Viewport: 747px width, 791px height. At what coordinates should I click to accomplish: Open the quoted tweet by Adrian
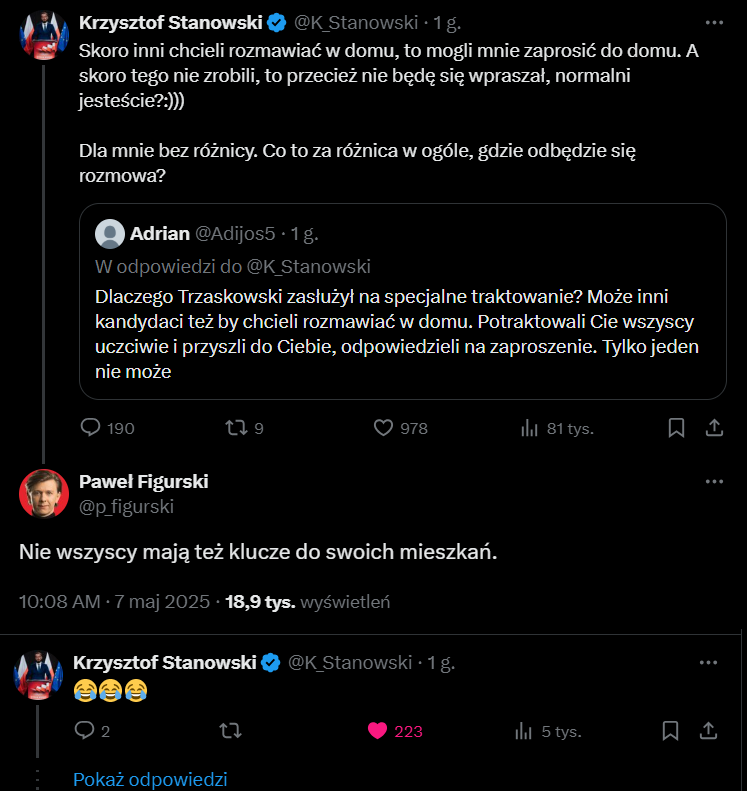[402, 320]
